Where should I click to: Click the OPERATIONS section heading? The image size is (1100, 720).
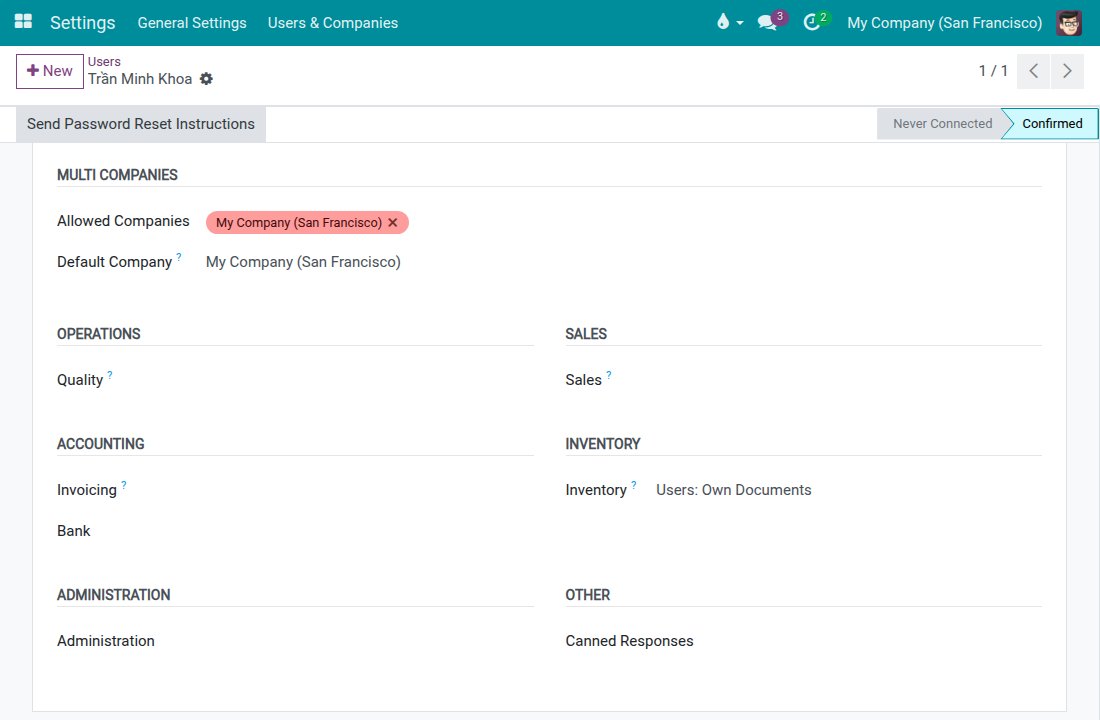pos(99,334)
